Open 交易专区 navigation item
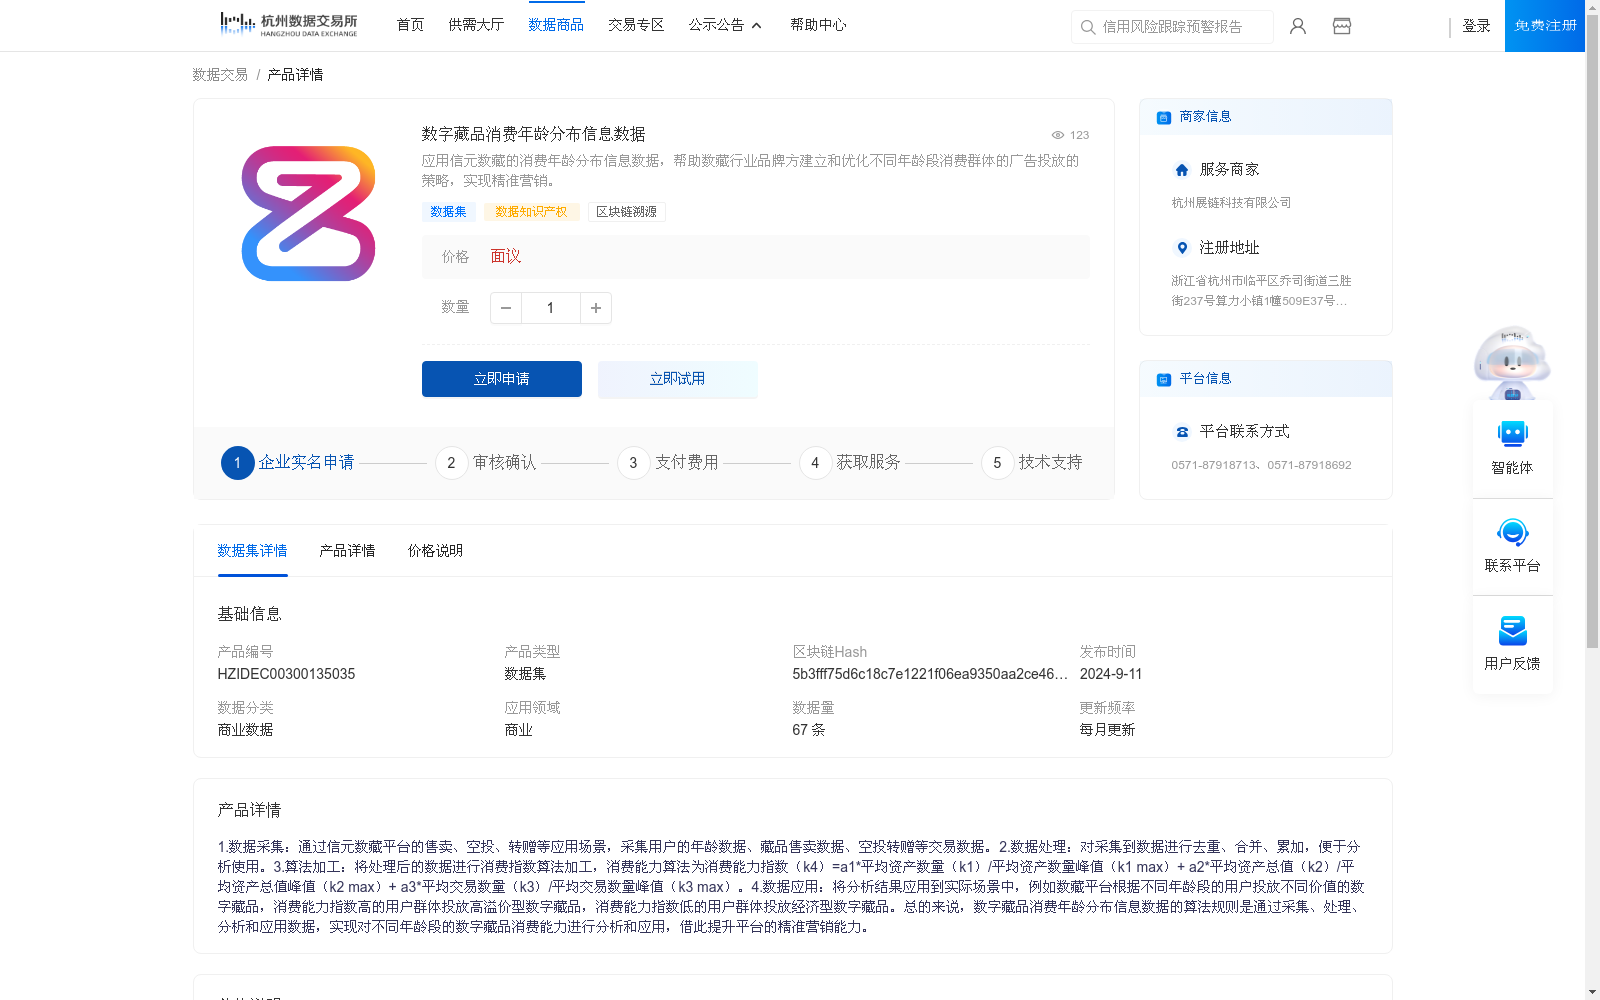Screen dimensions: 1600x1000 (636, 25)
